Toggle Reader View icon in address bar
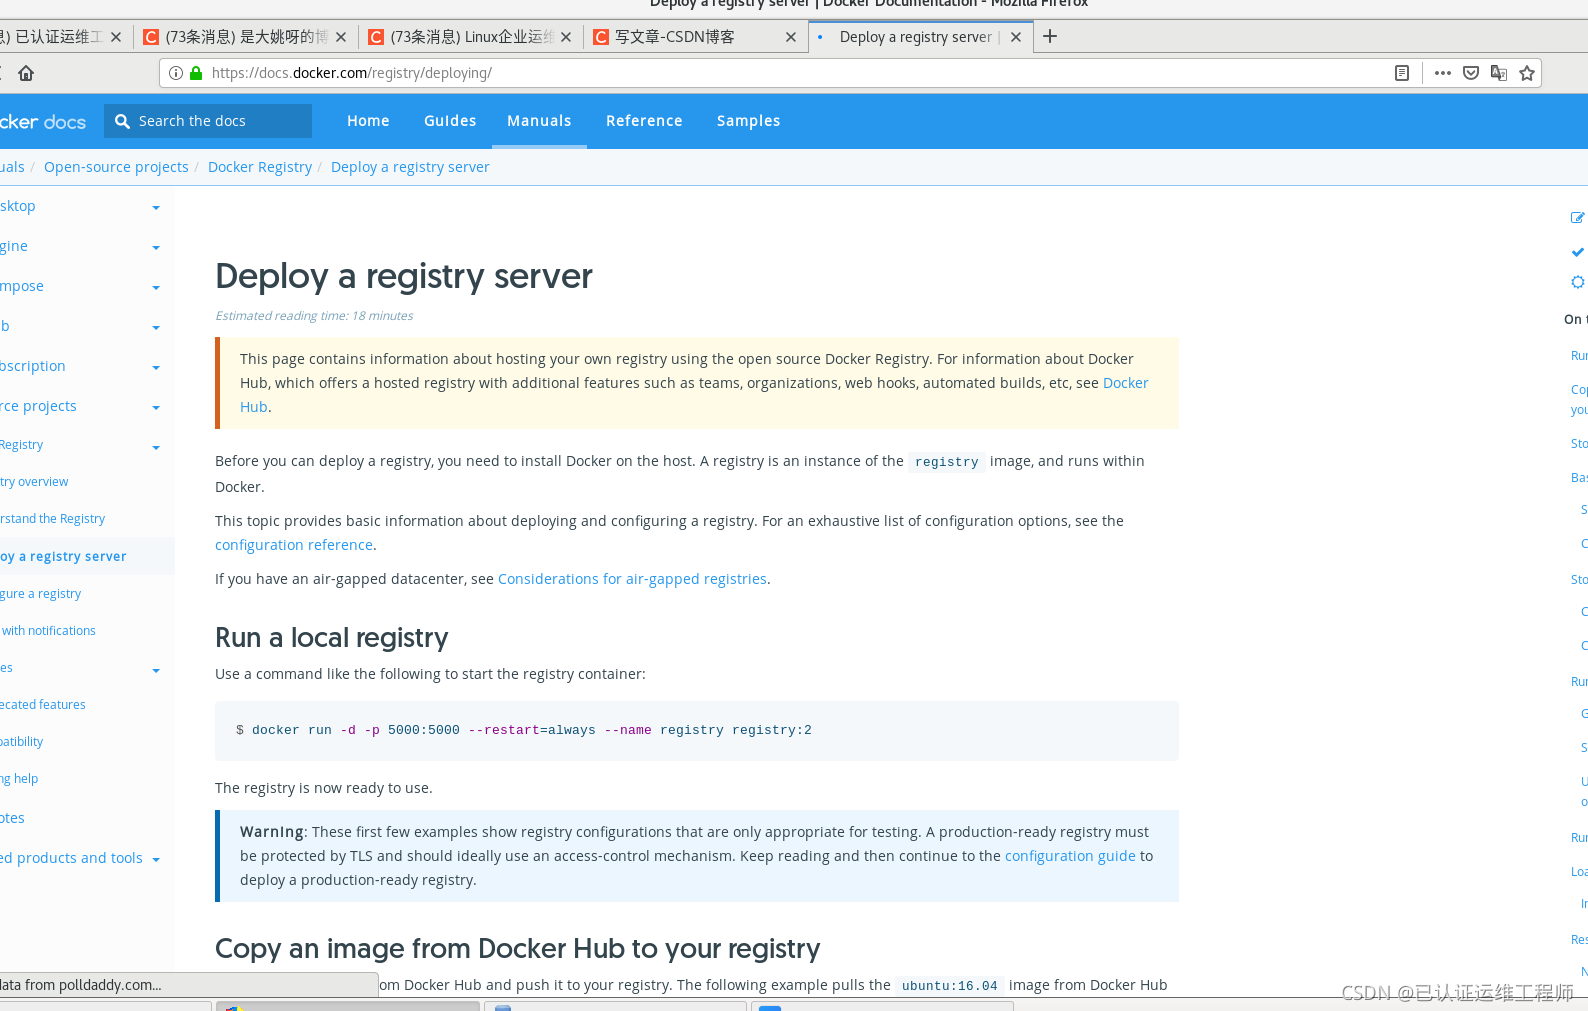1588x1011 pixels. 1402,73
